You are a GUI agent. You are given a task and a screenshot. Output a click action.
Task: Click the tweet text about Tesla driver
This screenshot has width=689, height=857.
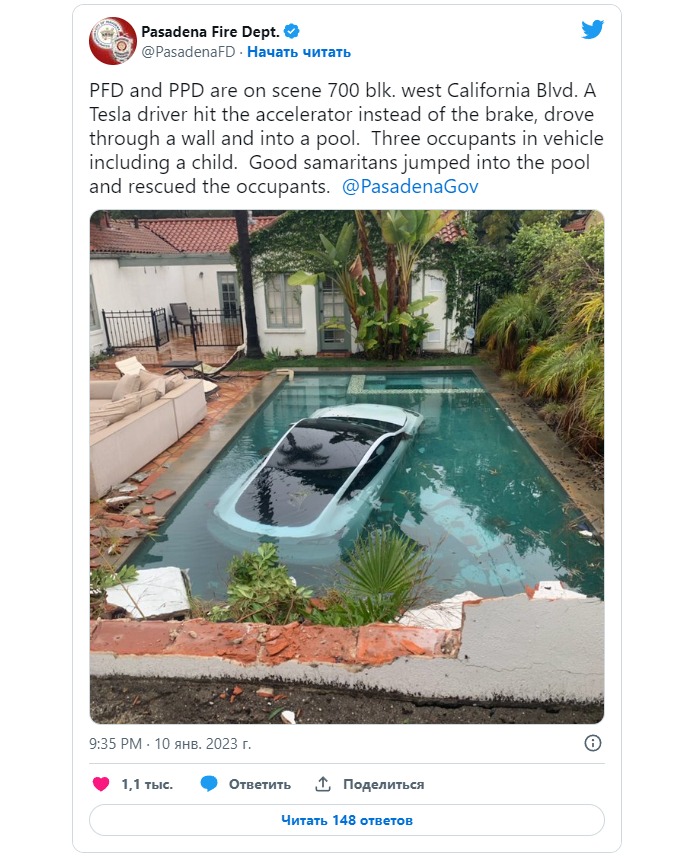point(346,138)
